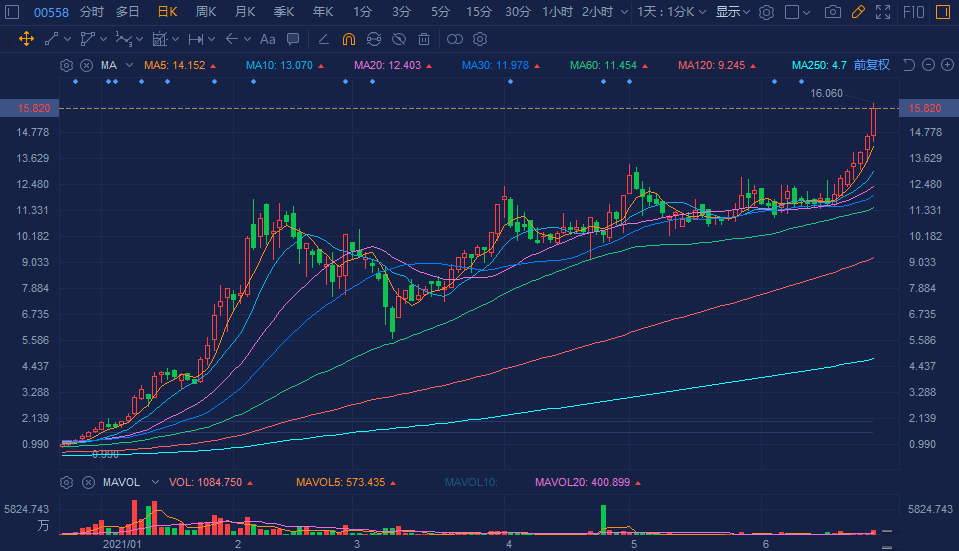The height and width of the screenshot is (551, 959).
Task: Switch to 1小时 interval
Action: (x=557, y=12)
